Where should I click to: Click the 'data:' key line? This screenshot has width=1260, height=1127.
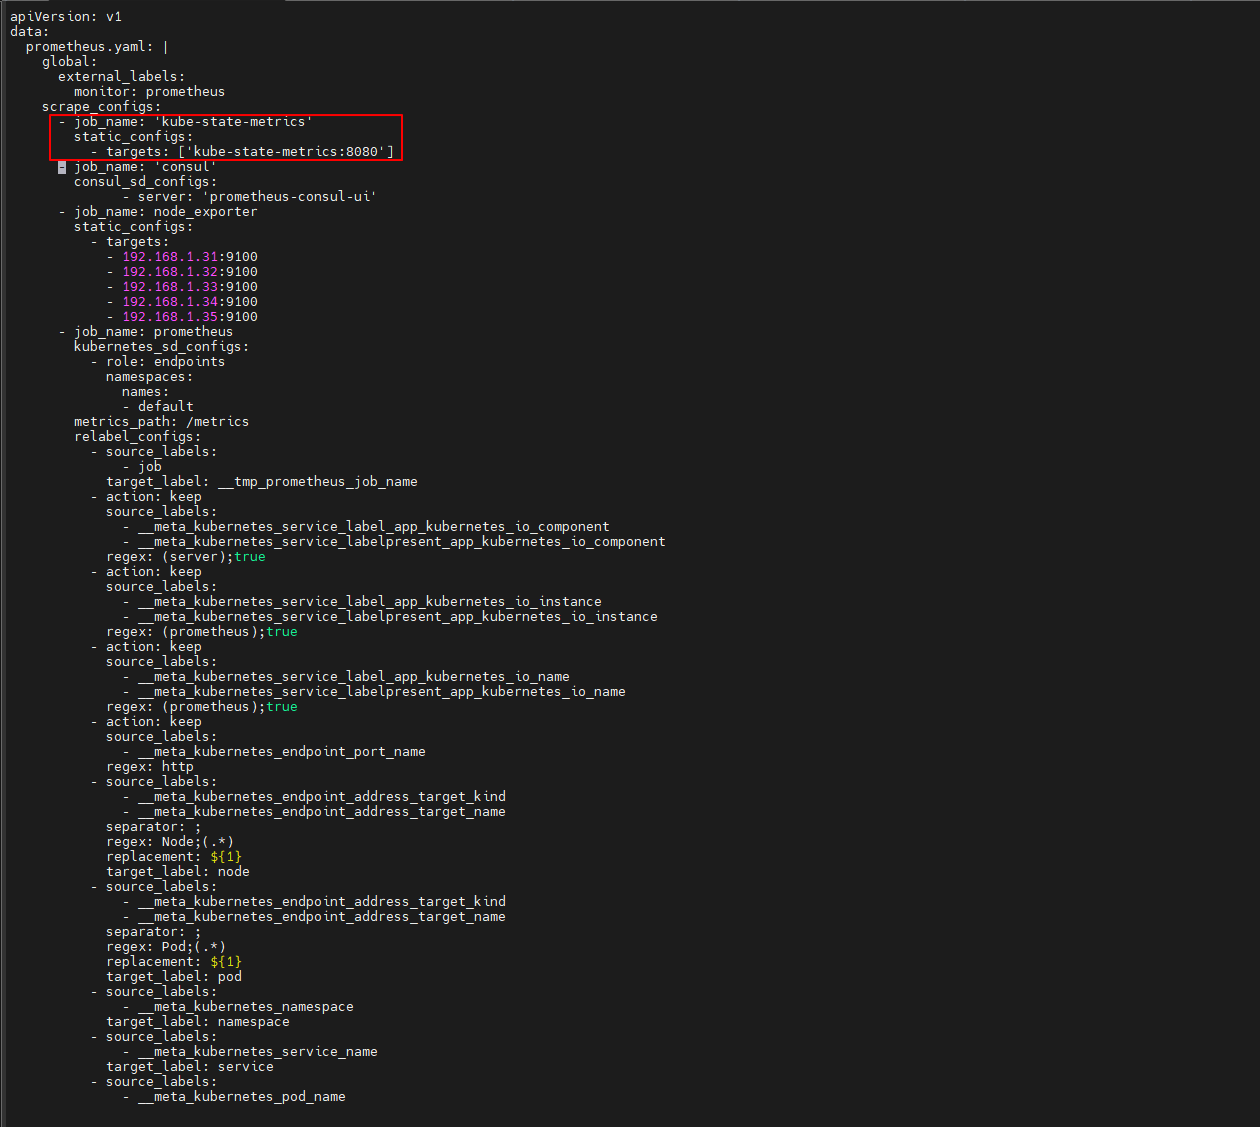coord(30,32)
